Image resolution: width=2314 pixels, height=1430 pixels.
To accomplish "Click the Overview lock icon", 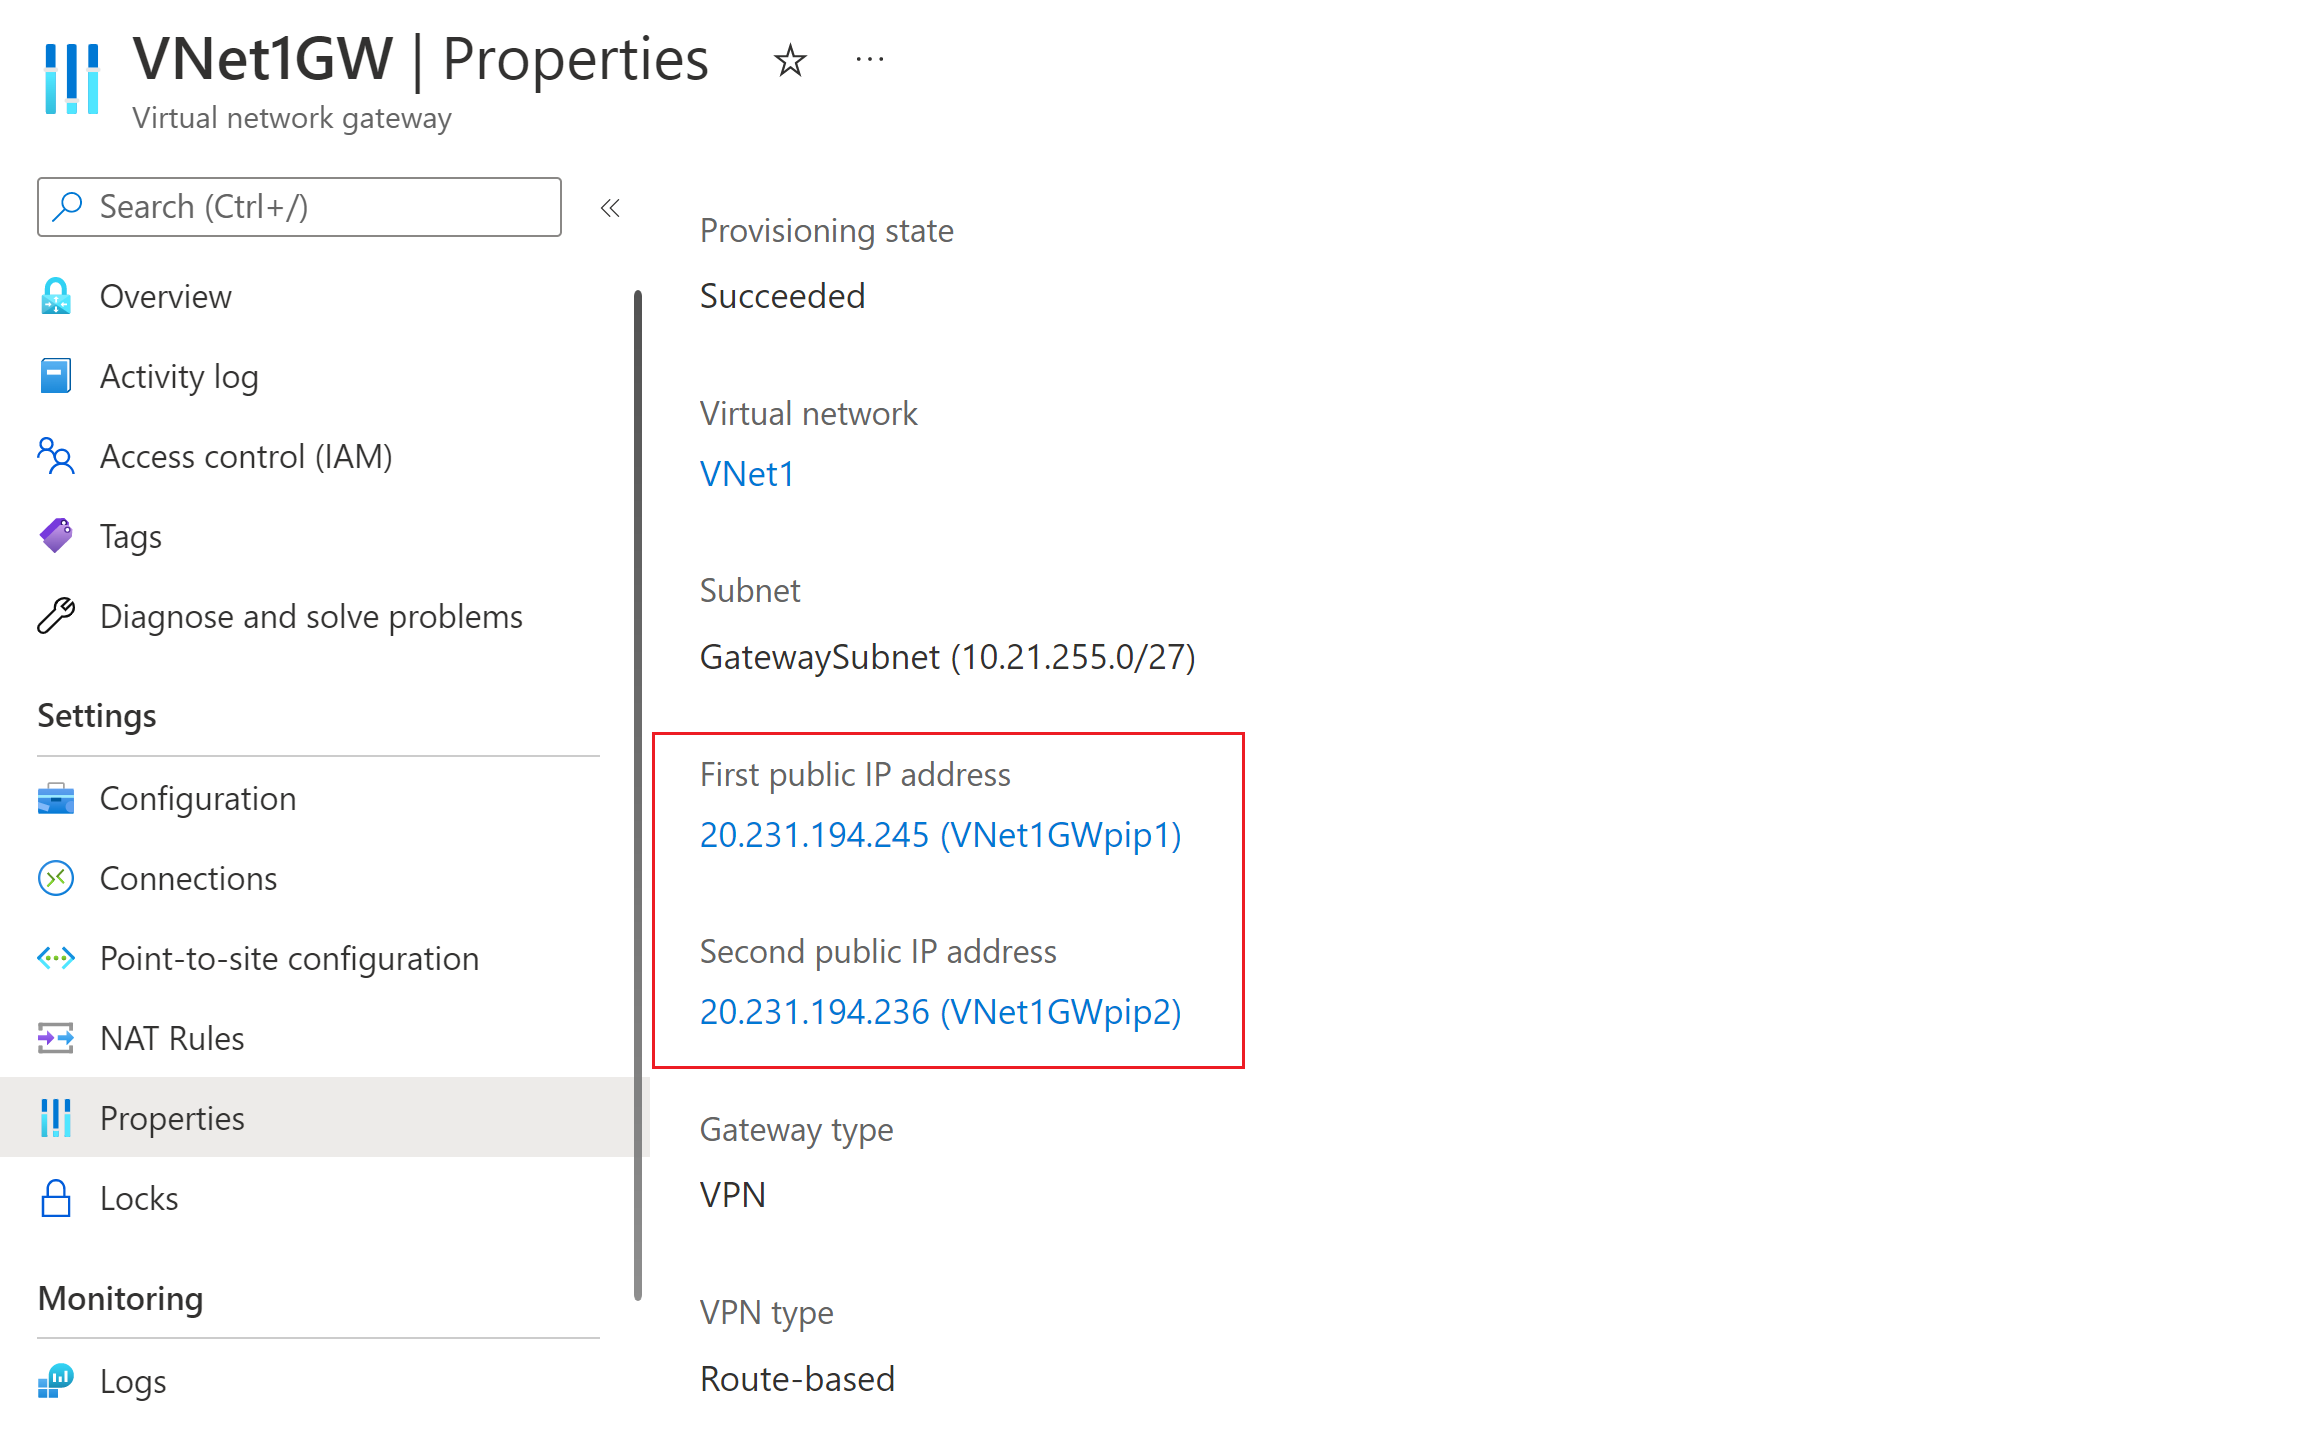I will pos(56,297).
